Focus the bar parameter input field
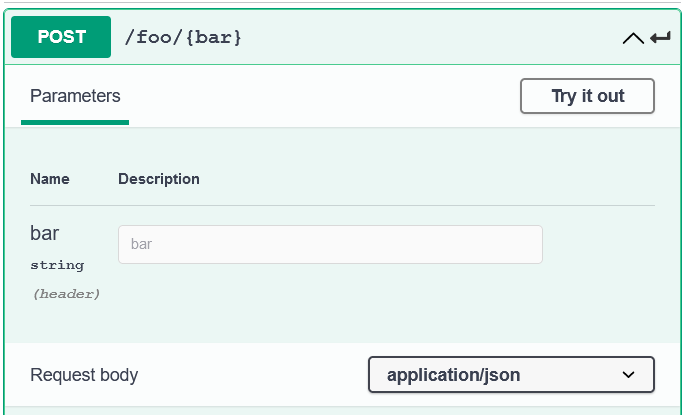 click(x=330, y=244)
